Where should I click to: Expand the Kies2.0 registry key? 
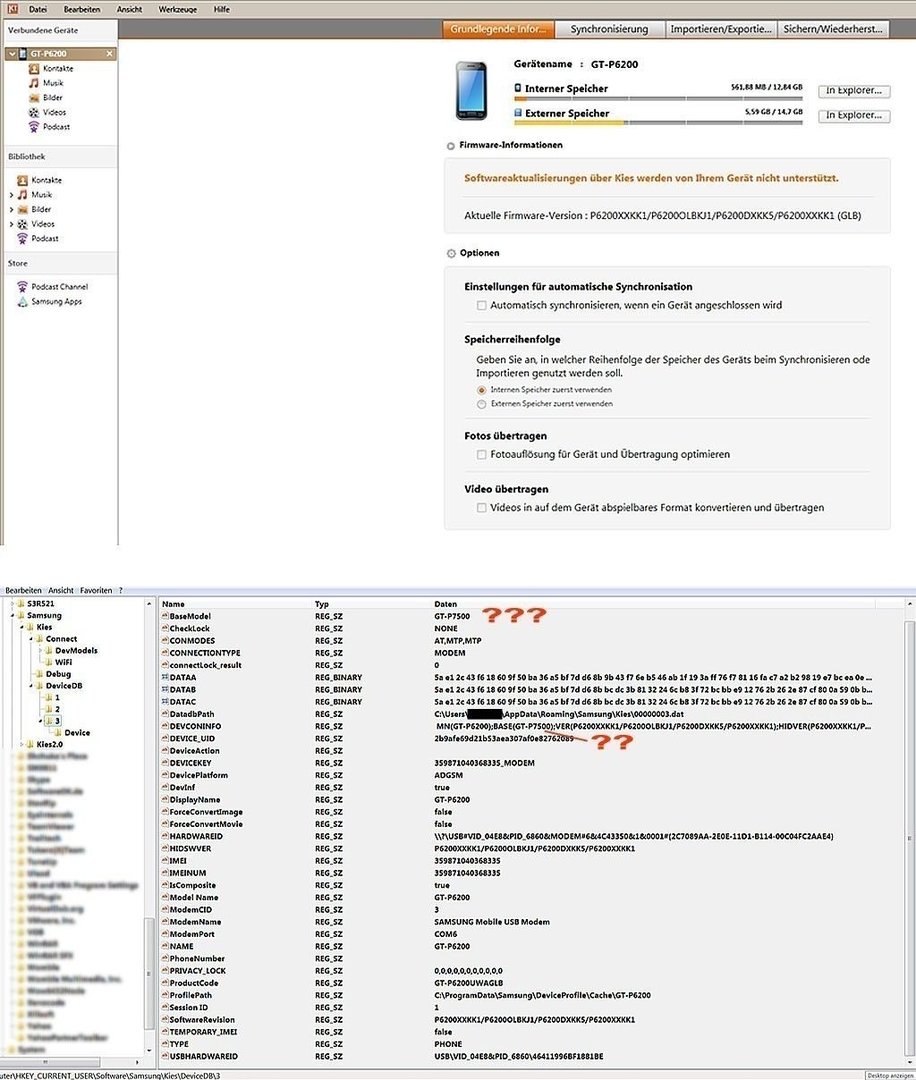pyautogui.click(x=21, y=745)
